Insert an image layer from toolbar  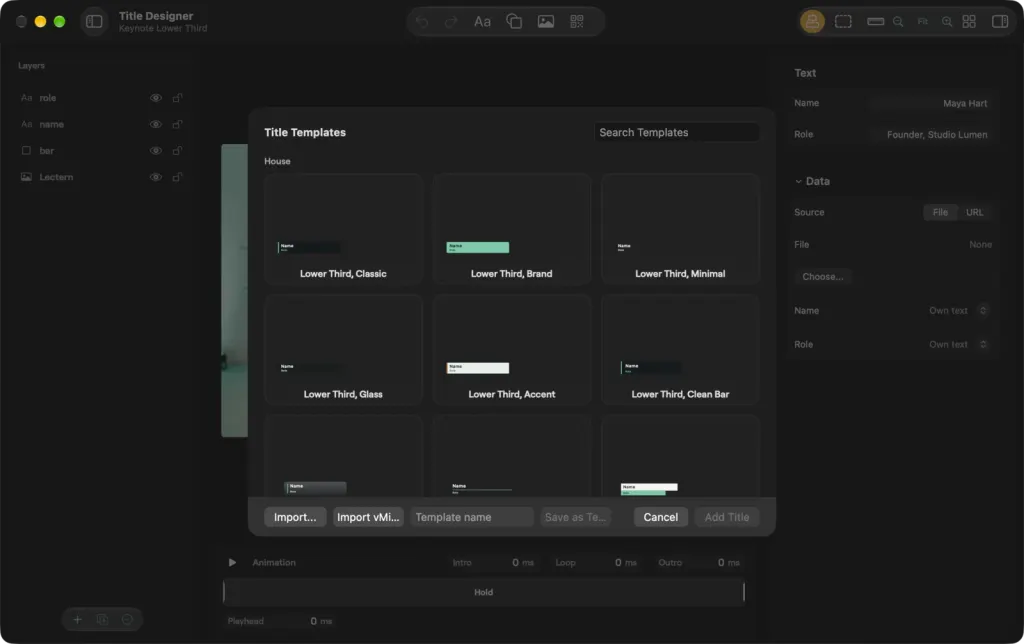[546, 22]
